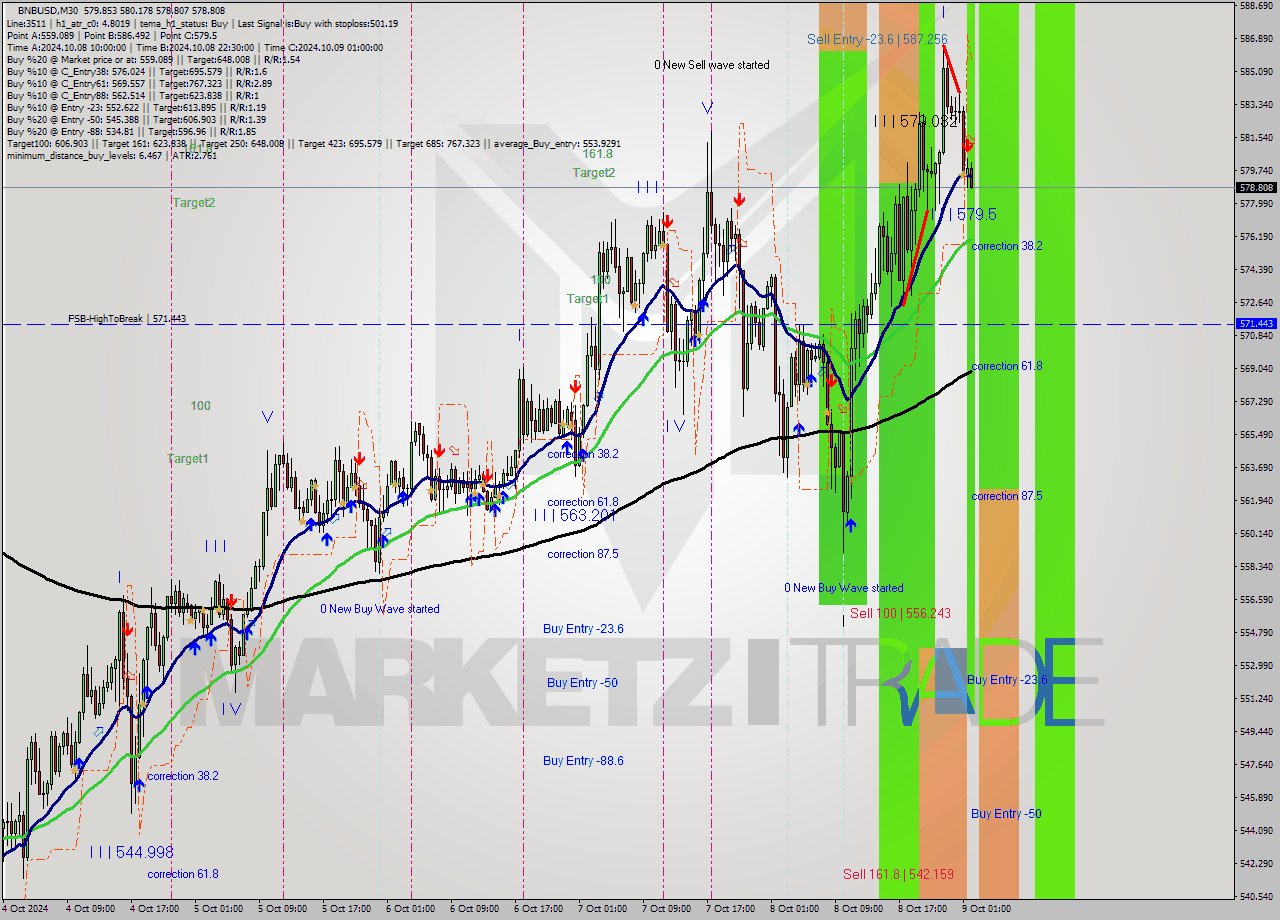Click the 583.340 price axis value
The height and width of the screenshot is (920, 1280).
pos(1256,104)
